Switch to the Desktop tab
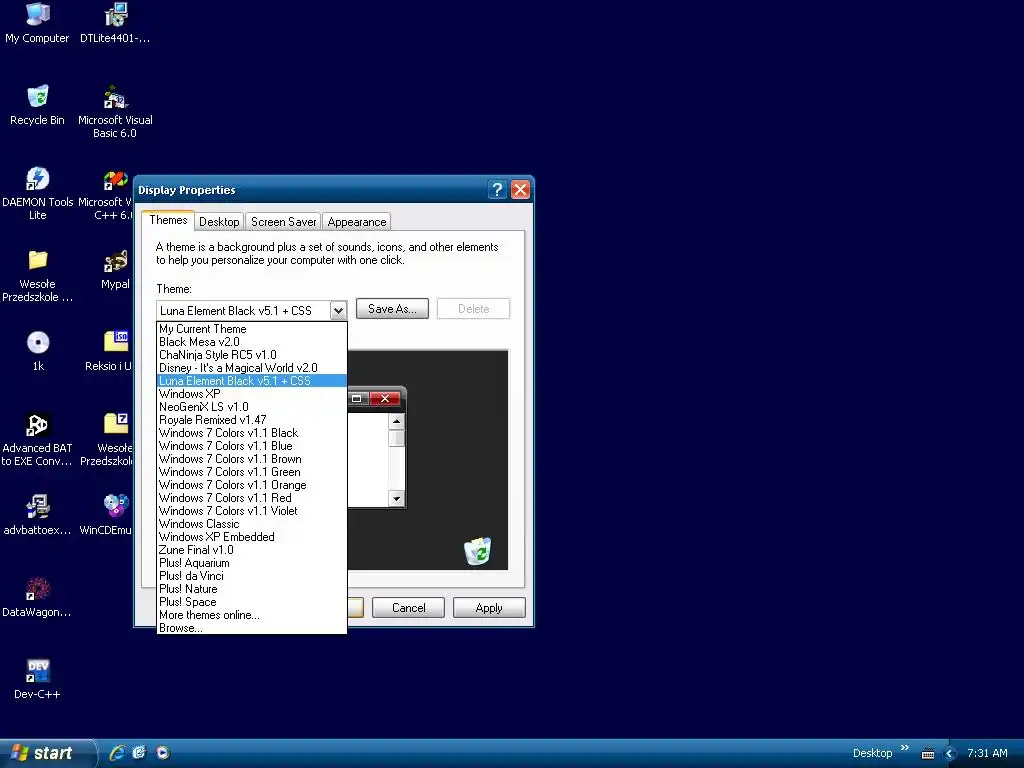 [x=219, y=222]
